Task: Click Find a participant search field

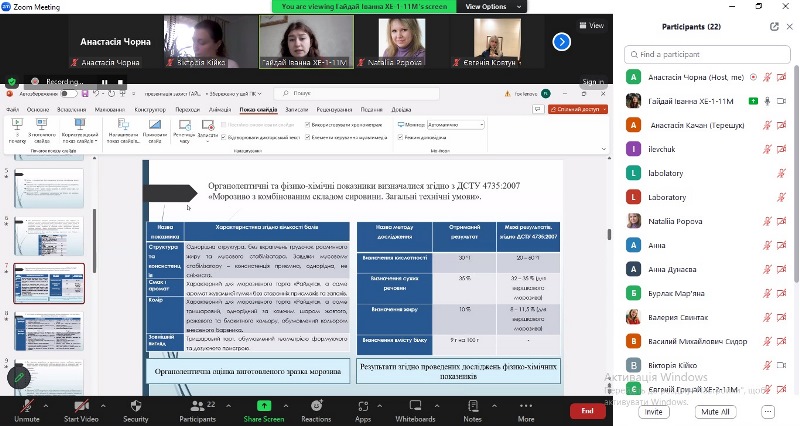Action: pos(707,54)
